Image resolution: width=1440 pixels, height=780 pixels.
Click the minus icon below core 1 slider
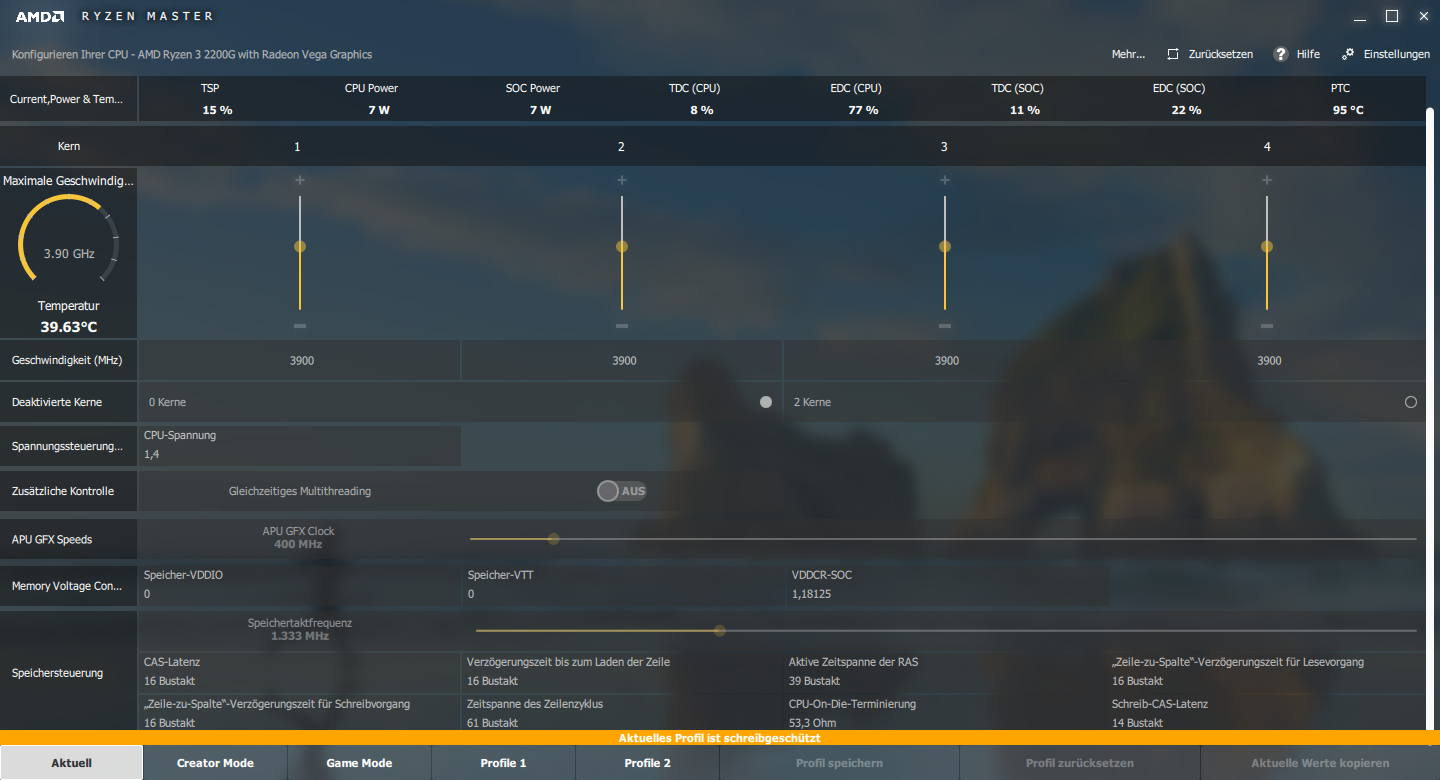[x=299, y=326]
